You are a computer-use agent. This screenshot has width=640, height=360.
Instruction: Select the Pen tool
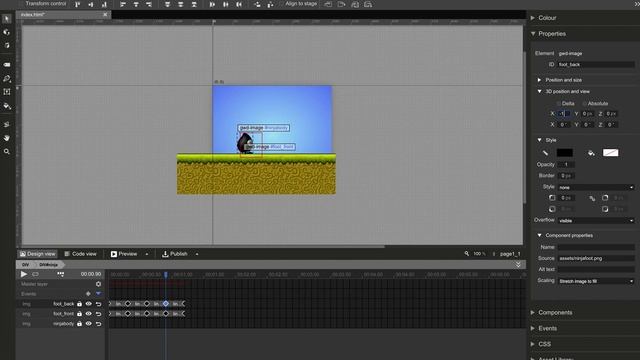pyautogui.click(x=7, y=78)
